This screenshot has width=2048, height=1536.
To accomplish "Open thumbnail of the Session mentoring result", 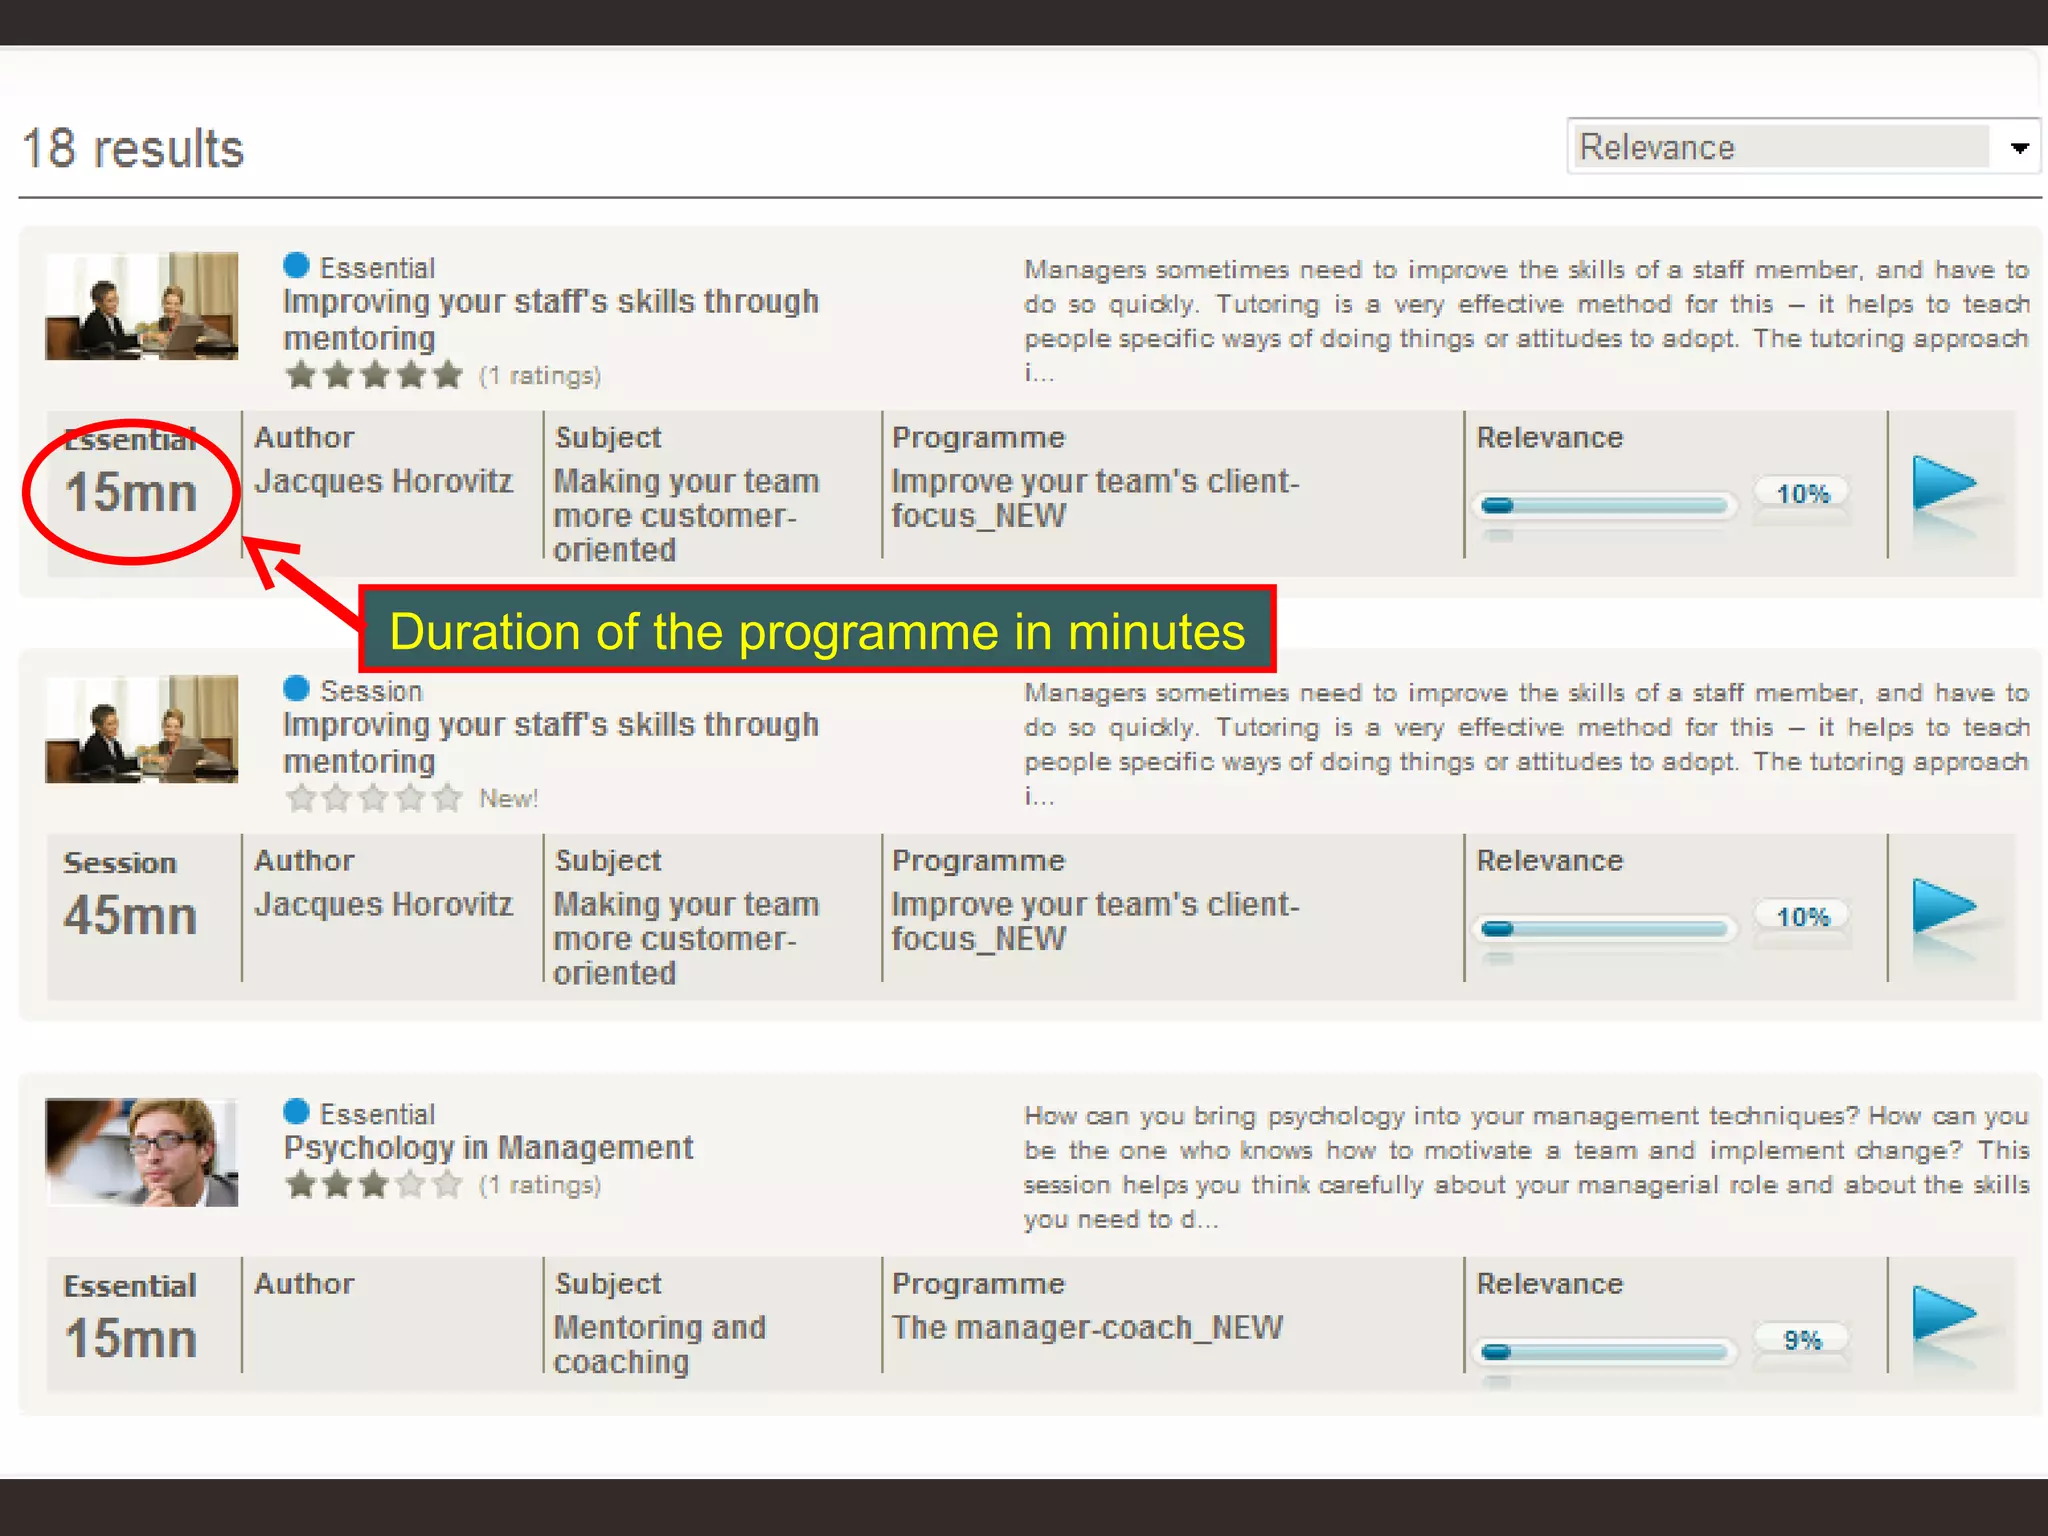I will 141,729.
